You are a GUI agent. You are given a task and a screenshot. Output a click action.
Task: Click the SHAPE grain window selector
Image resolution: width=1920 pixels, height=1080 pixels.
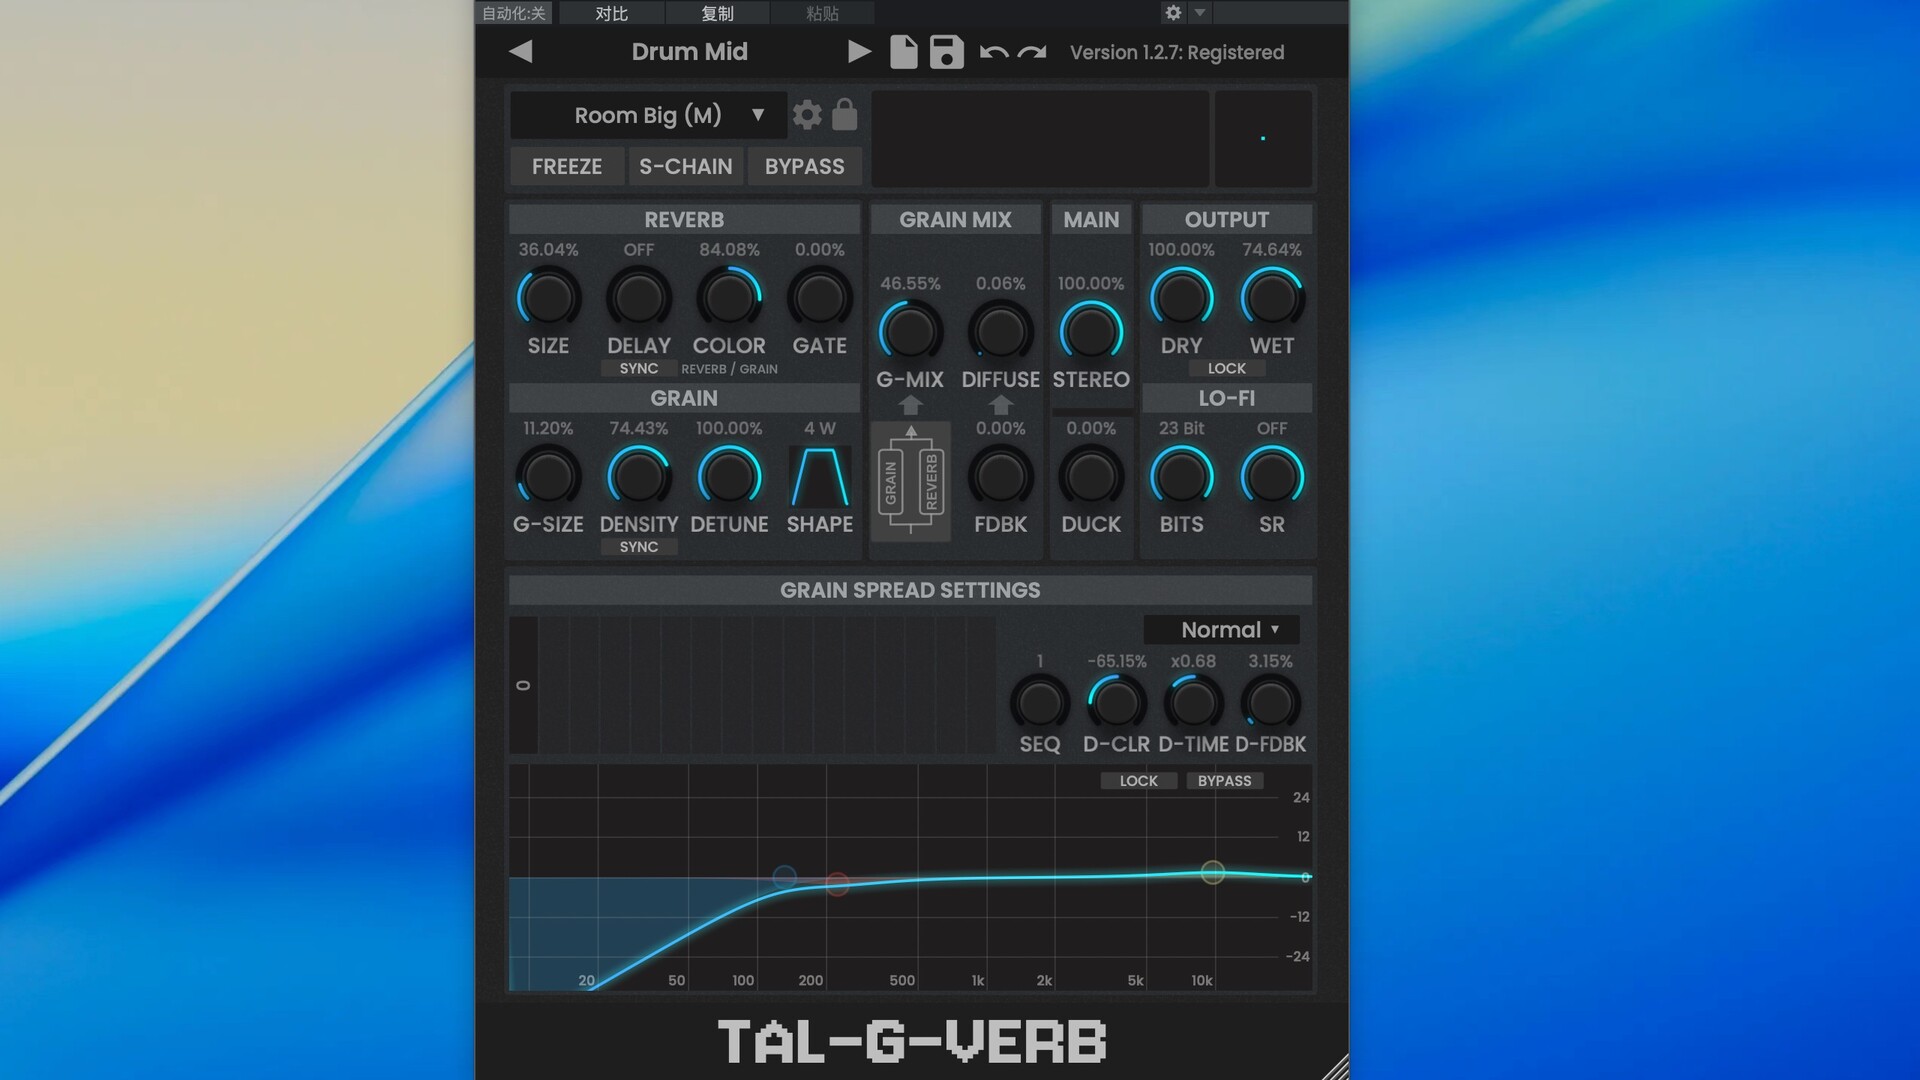coord(819,478)
